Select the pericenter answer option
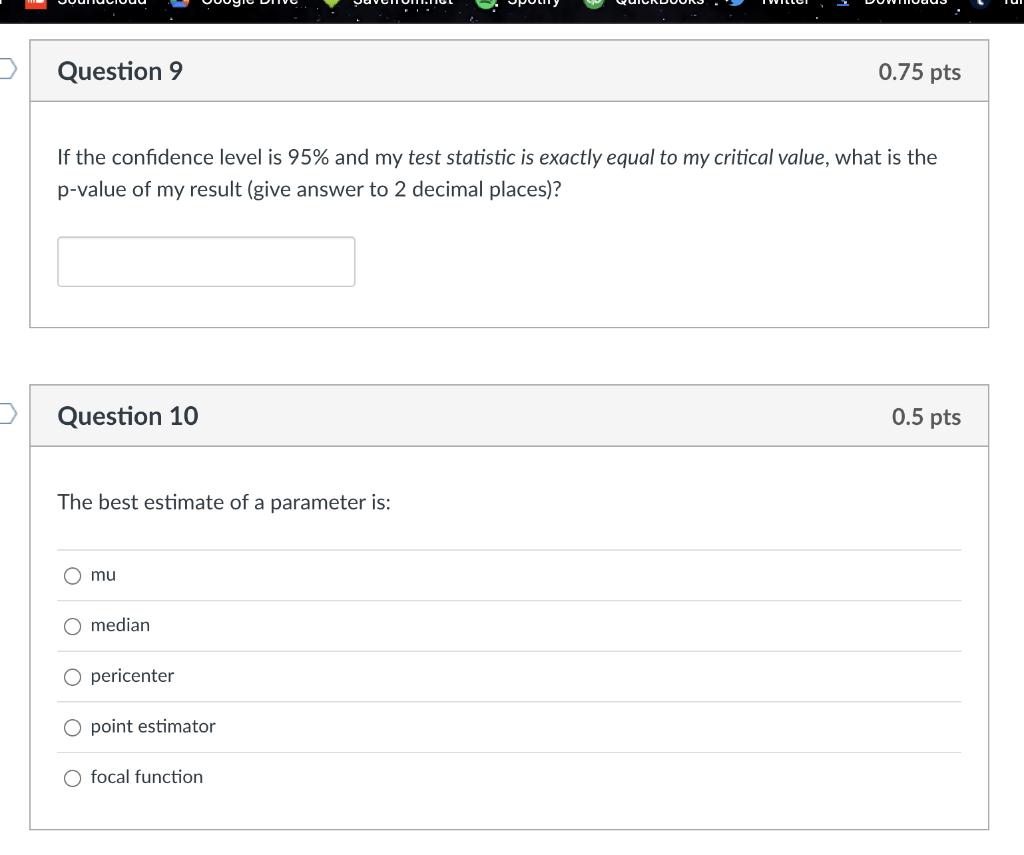The image size is (1024, 855). 72,677
